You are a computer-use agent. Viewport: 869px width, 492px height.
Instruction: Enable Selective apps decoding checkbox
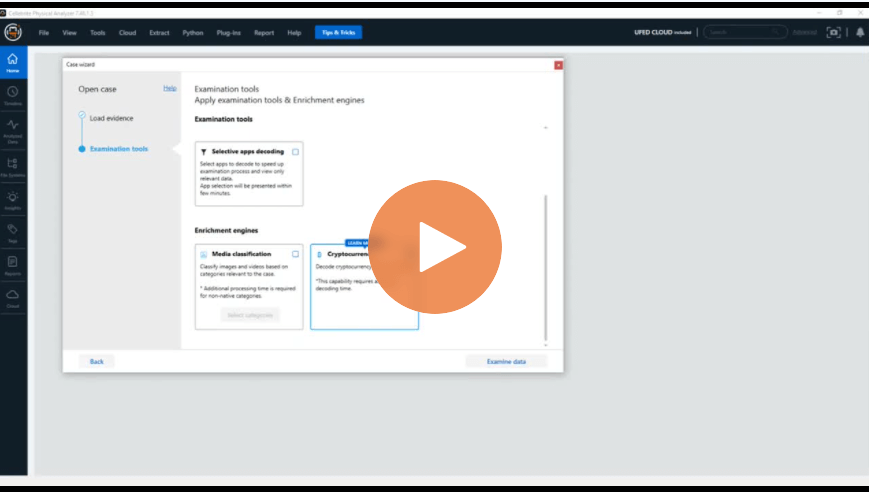pyautogui.click(x=295, y=152)
